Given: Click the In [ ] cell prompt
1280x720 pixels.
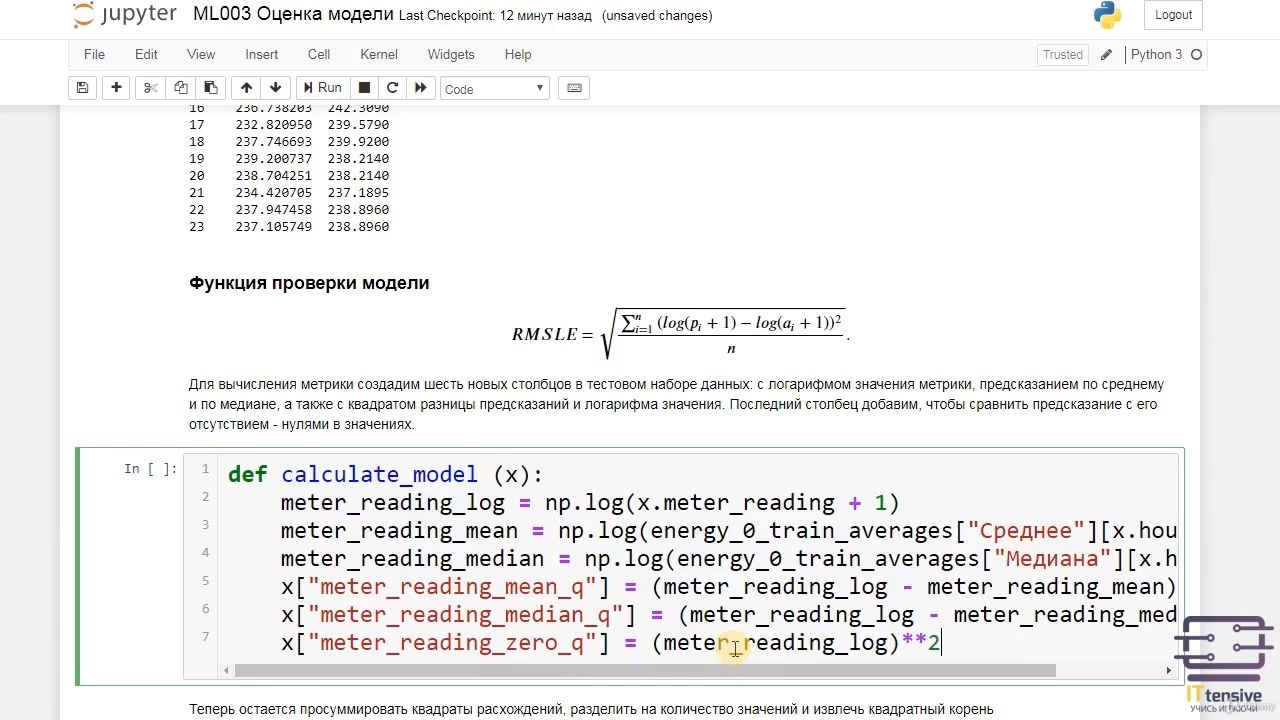Looking at the screenshot, I should pos(151,468).
